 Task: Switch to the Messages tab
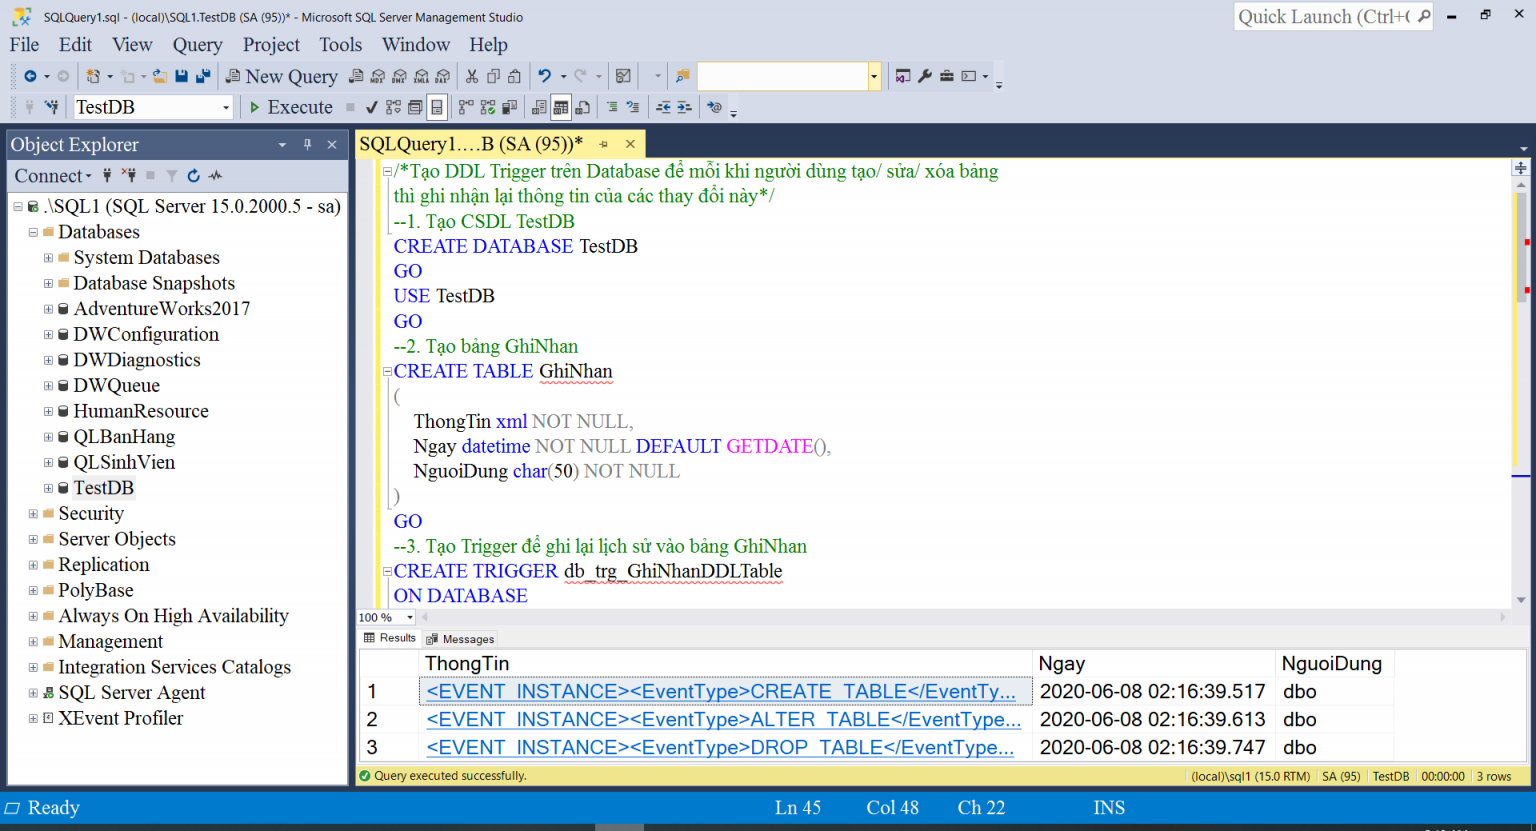click(460, 639)
